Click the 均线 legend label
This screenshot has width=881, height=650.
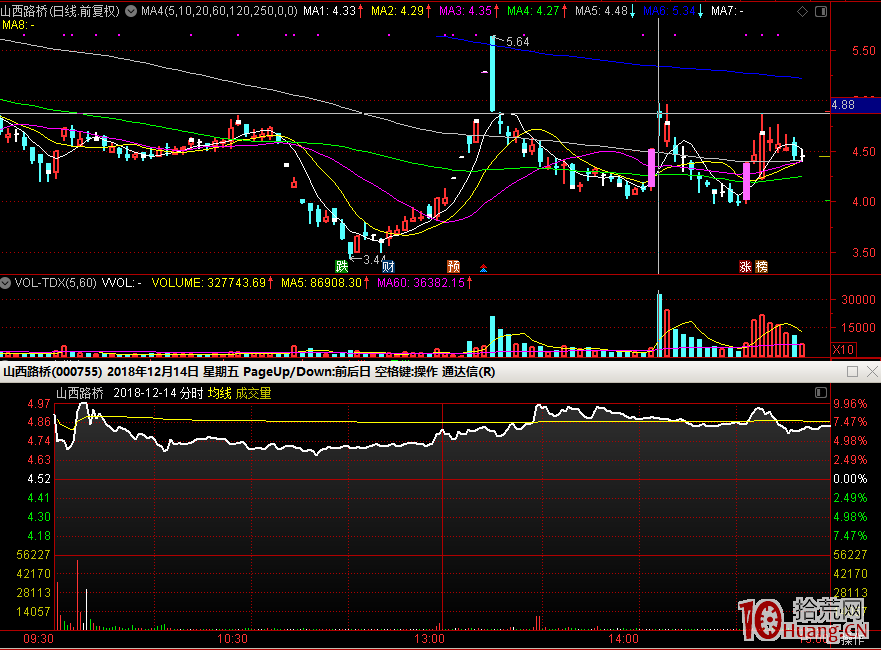219,393
